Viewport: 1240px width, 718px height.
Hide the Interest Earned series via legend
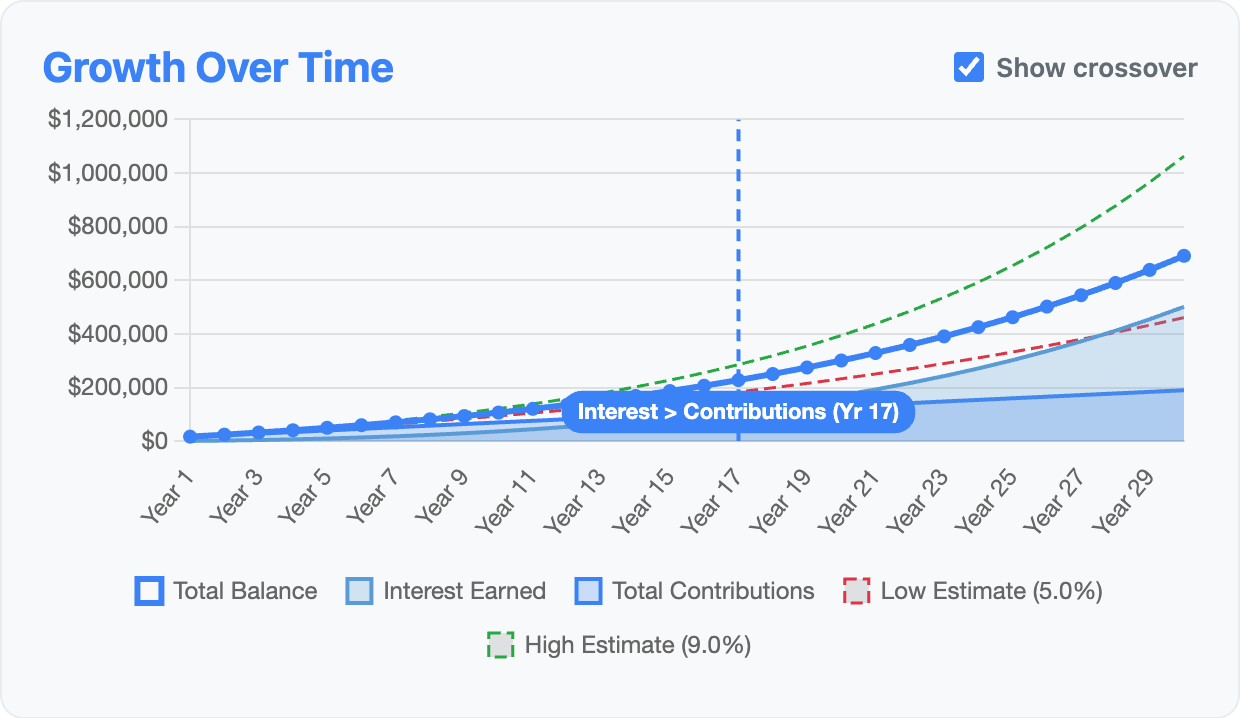(x=445, y=591)
